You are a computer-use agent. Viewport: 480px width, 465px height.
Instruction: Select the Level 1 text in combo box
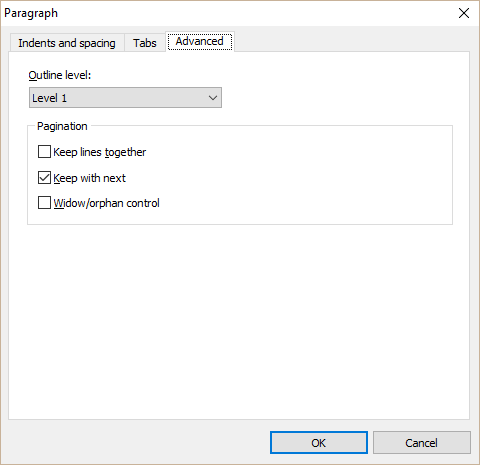(x=50, y=98)
